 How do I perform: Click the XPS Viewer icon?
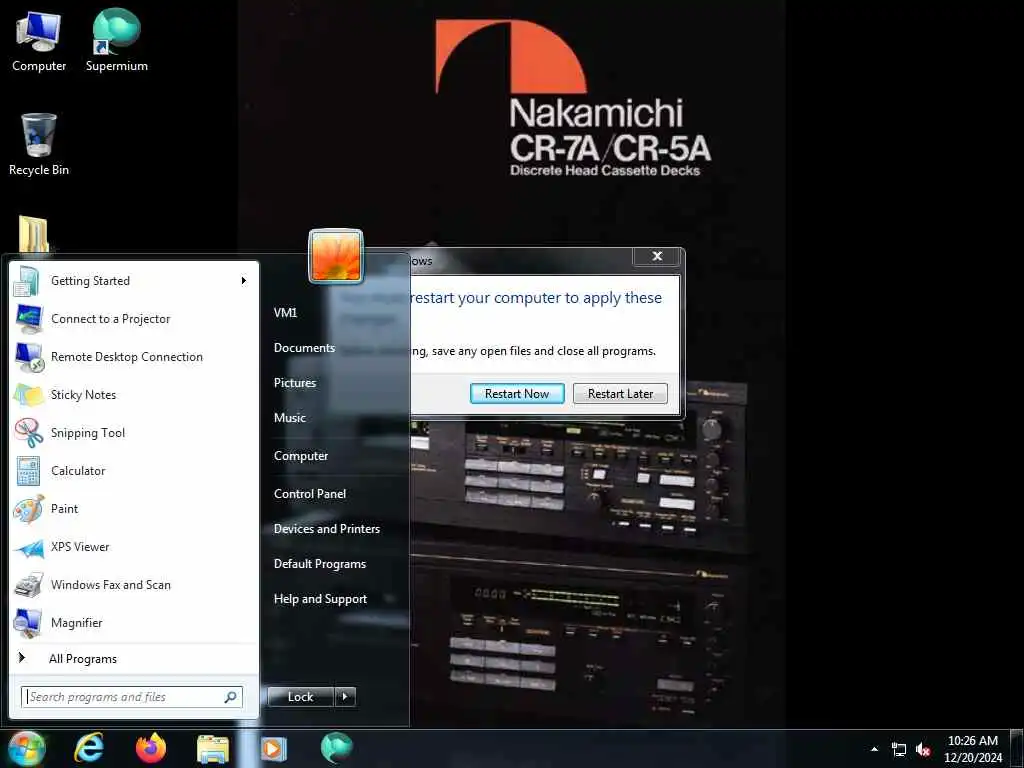[x=29, y=547]
